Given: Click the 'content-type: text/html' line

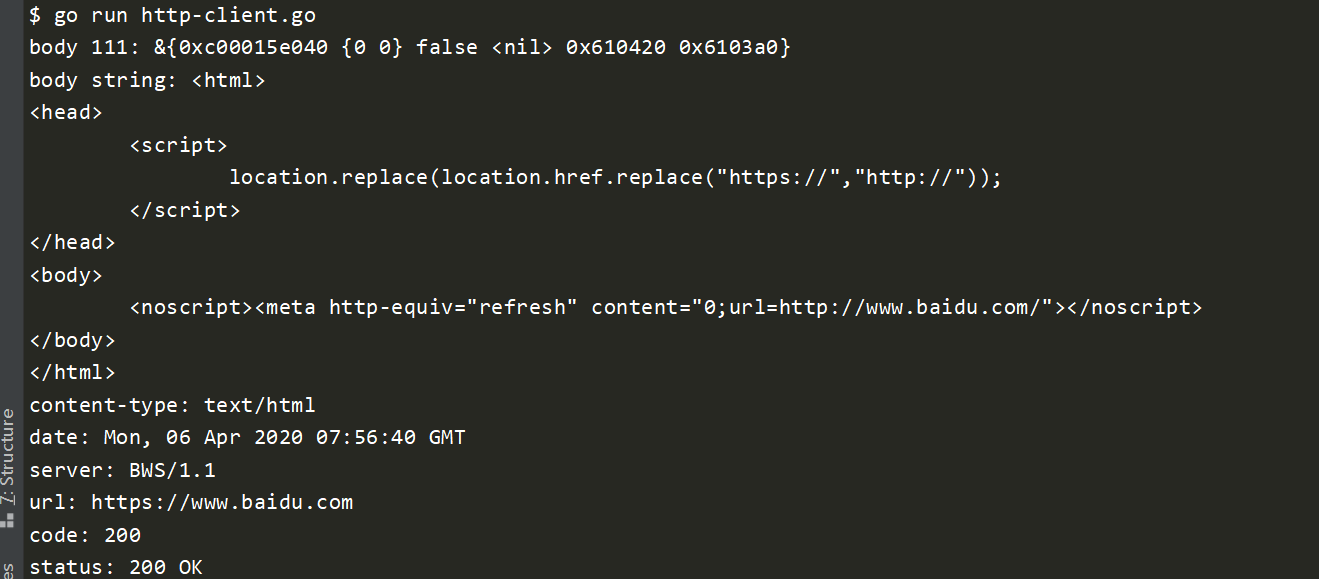Looking at the screenshot, I should tap(172, 405).
